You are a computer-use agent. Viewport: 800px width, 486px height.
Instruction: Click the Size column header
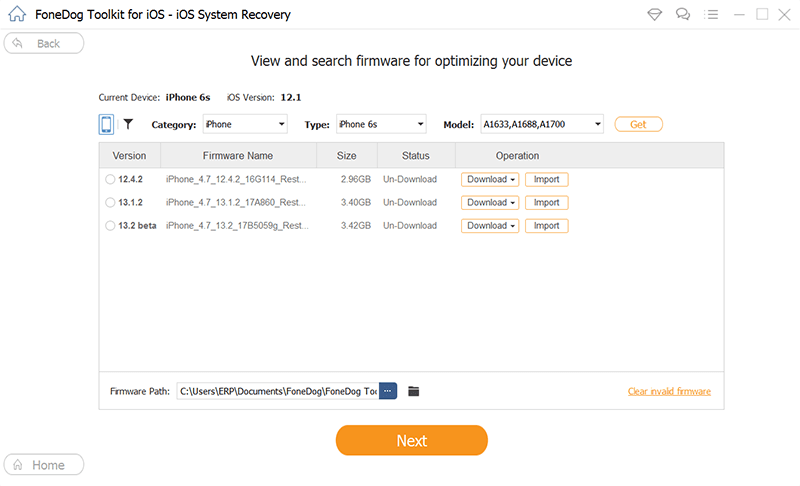click(x=347, y=156)
